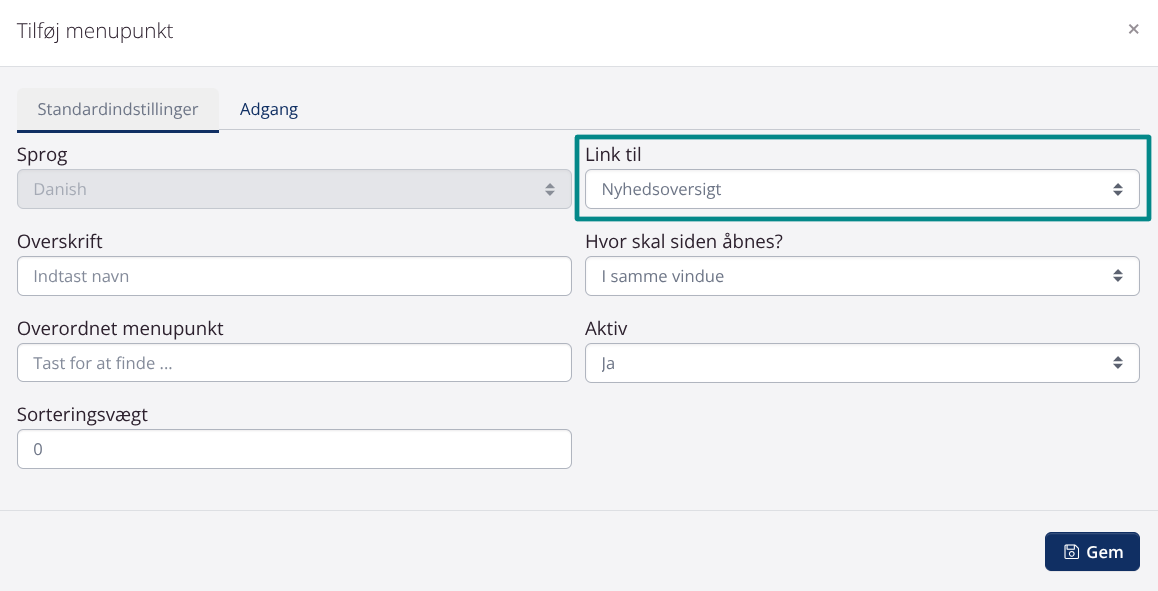This screenshot has height=591, width=1158.
Task: Focus the Overskrift name input field
Action: 294,276
